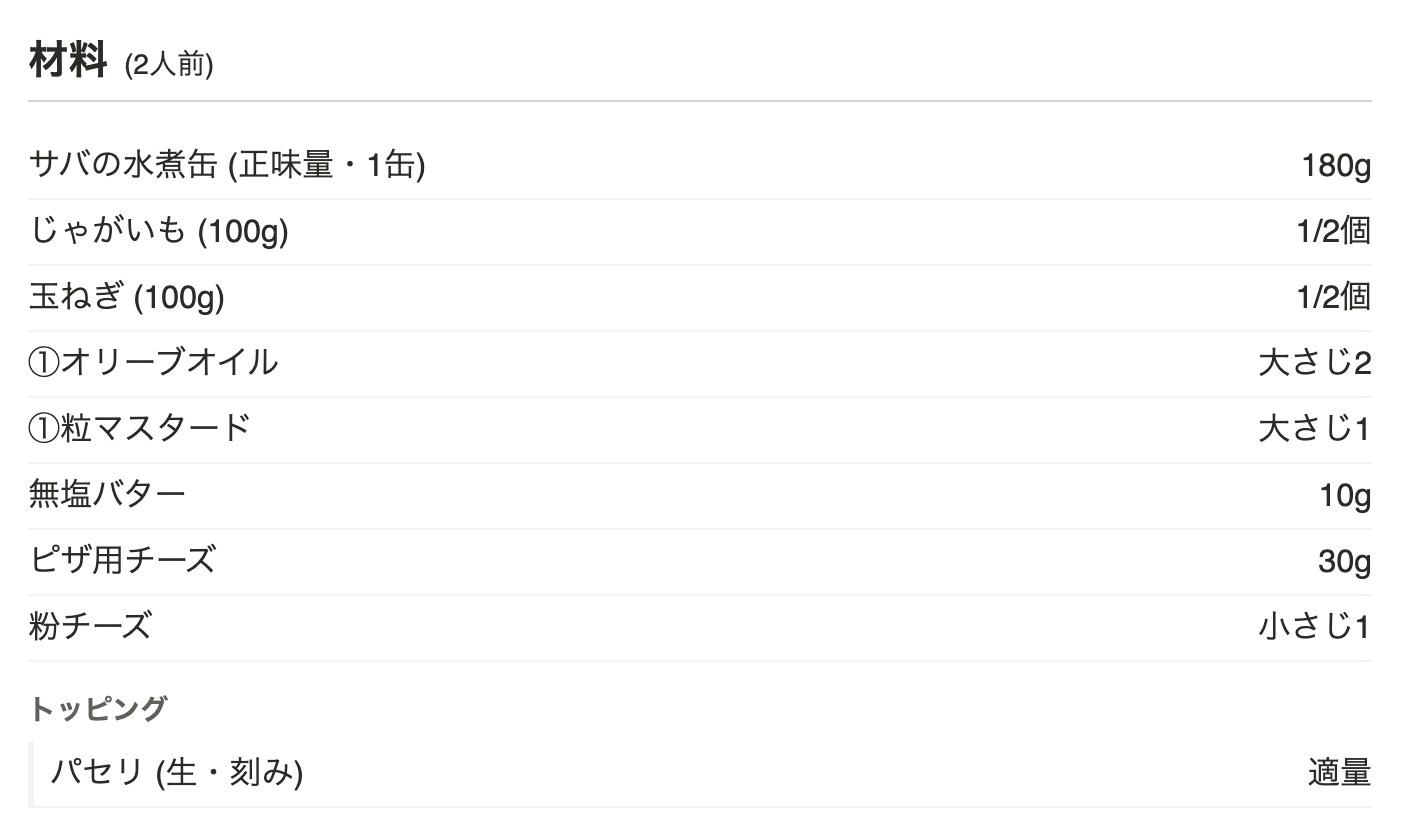Viewport: 1404px width, 832px height.
Task: Click the 粉チーズ ingredient
Action: tap(90, 626)
